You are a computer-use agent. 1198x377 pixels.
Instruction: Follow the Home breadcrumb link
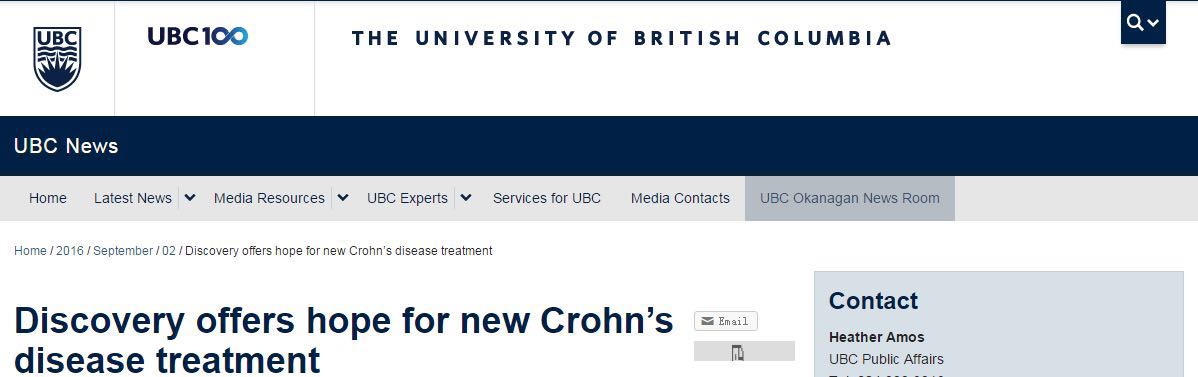click(30, 251)
